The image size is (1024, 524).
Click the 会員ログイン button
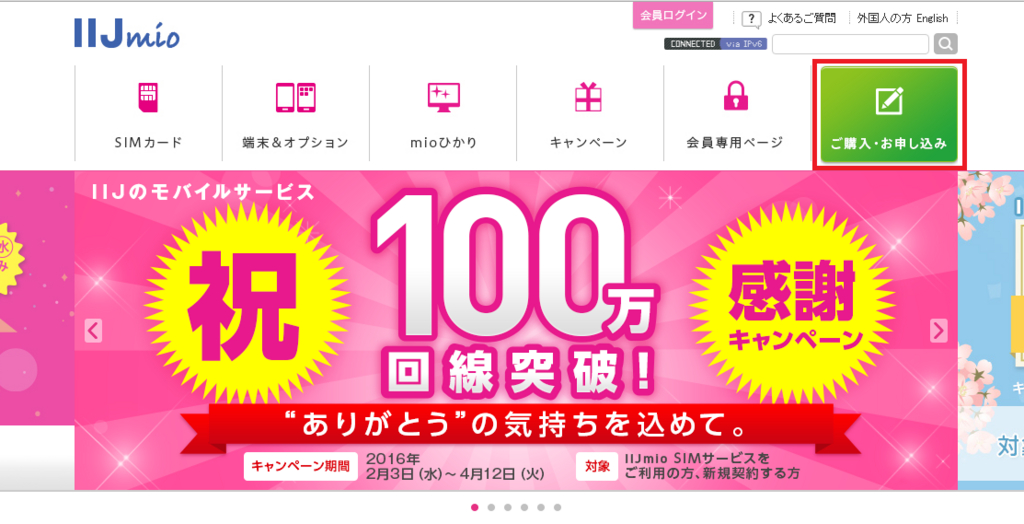pyautogui.click(x=673, y=16)
